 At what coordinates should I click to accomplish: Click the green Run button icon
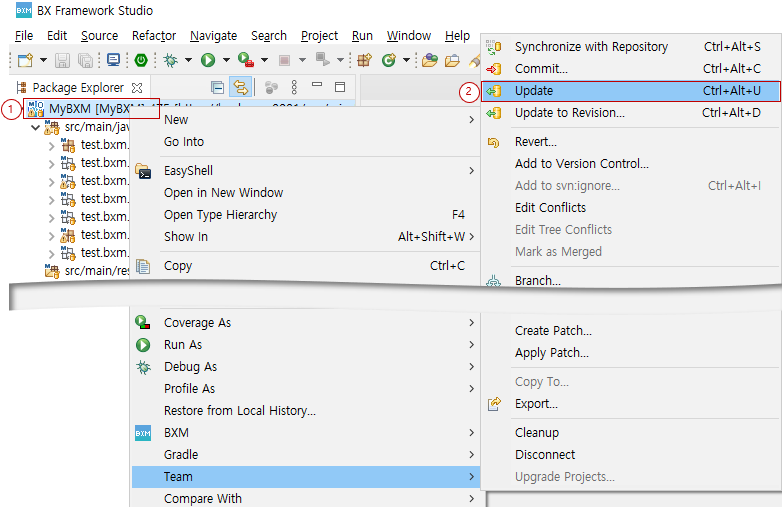tap(208, 60)
